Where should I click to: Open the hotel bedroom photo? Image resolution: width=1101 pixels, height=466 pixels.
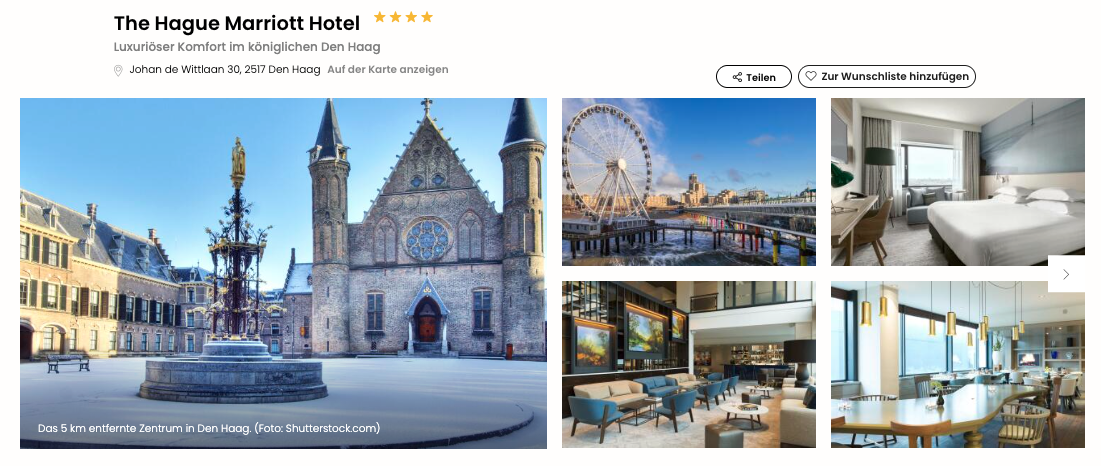coord(958,182)
